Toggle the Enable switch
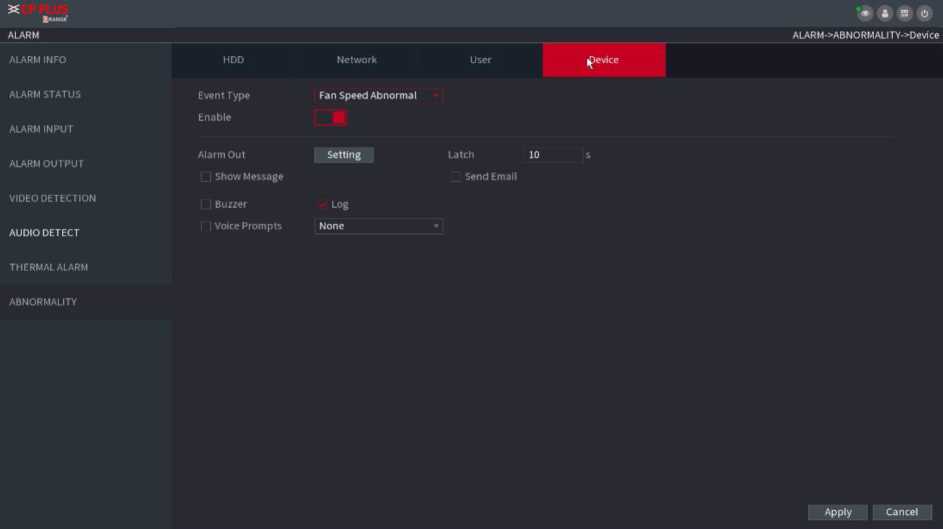Image resolution: width=943 pixels, height=529 pixels. coord(331,118)
